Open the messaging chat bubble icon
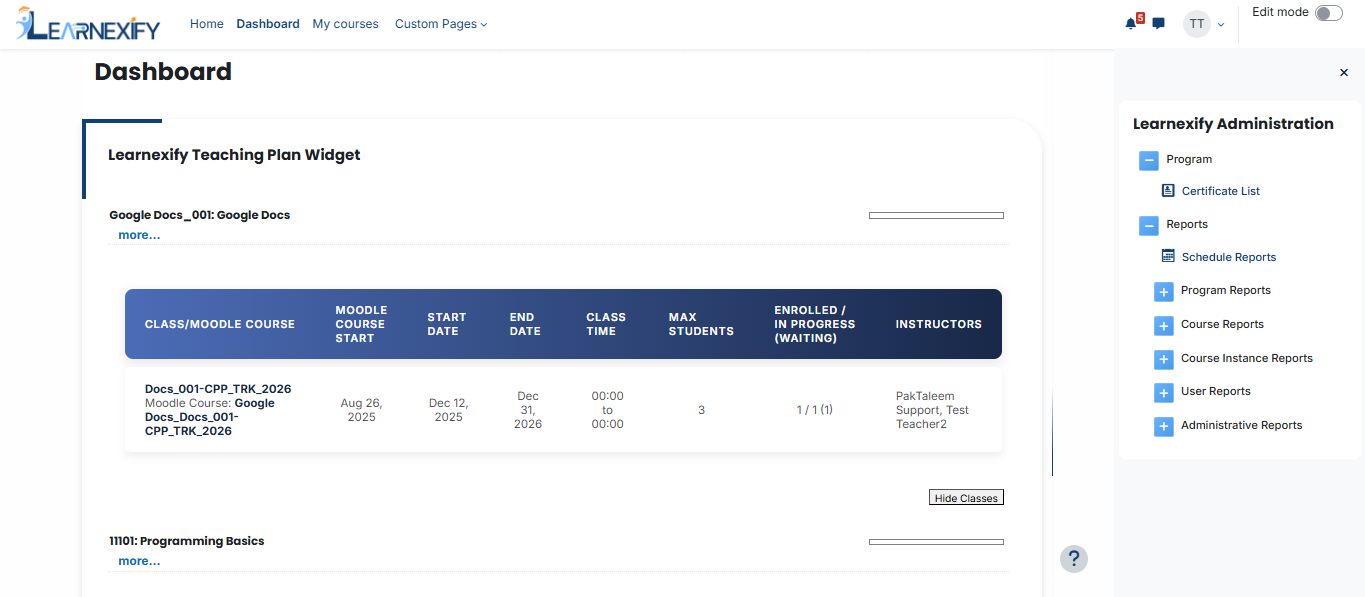 click(x=1158, y=23)
